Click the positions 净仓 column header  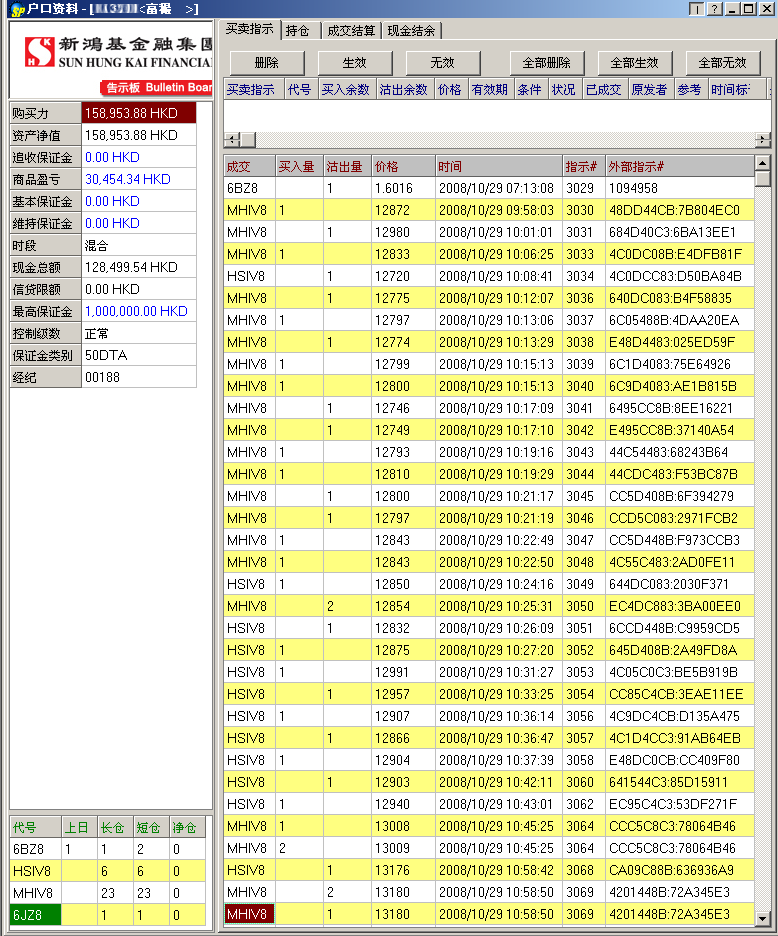point(187,827)
